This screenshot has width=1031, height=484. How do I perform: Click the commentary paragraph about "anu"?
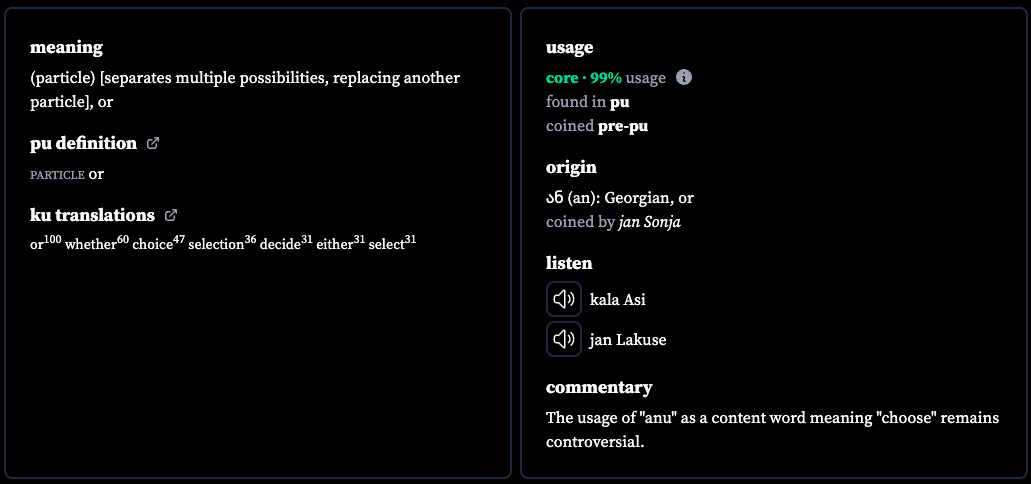pos(773,429)
